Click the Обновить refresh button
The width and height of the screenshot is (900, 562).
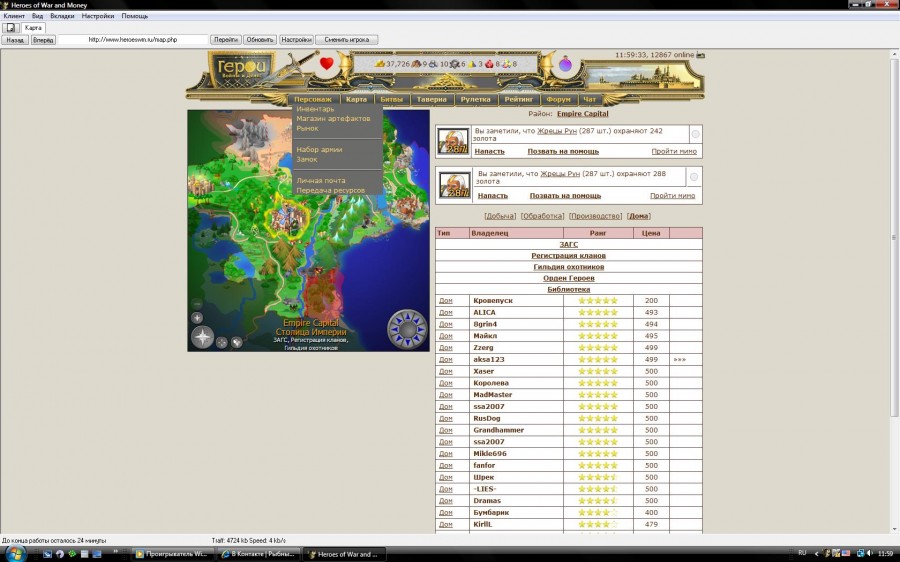click(x=260, y=40)
